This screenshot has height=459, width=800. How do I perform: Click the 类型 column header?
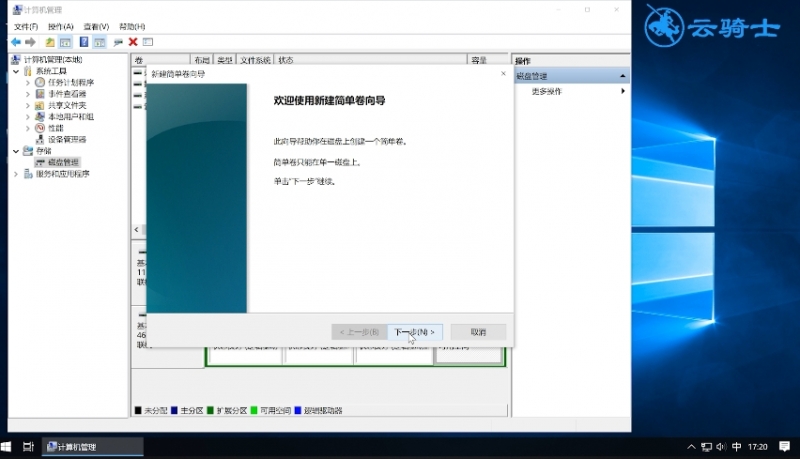click(x=225, y=60)
